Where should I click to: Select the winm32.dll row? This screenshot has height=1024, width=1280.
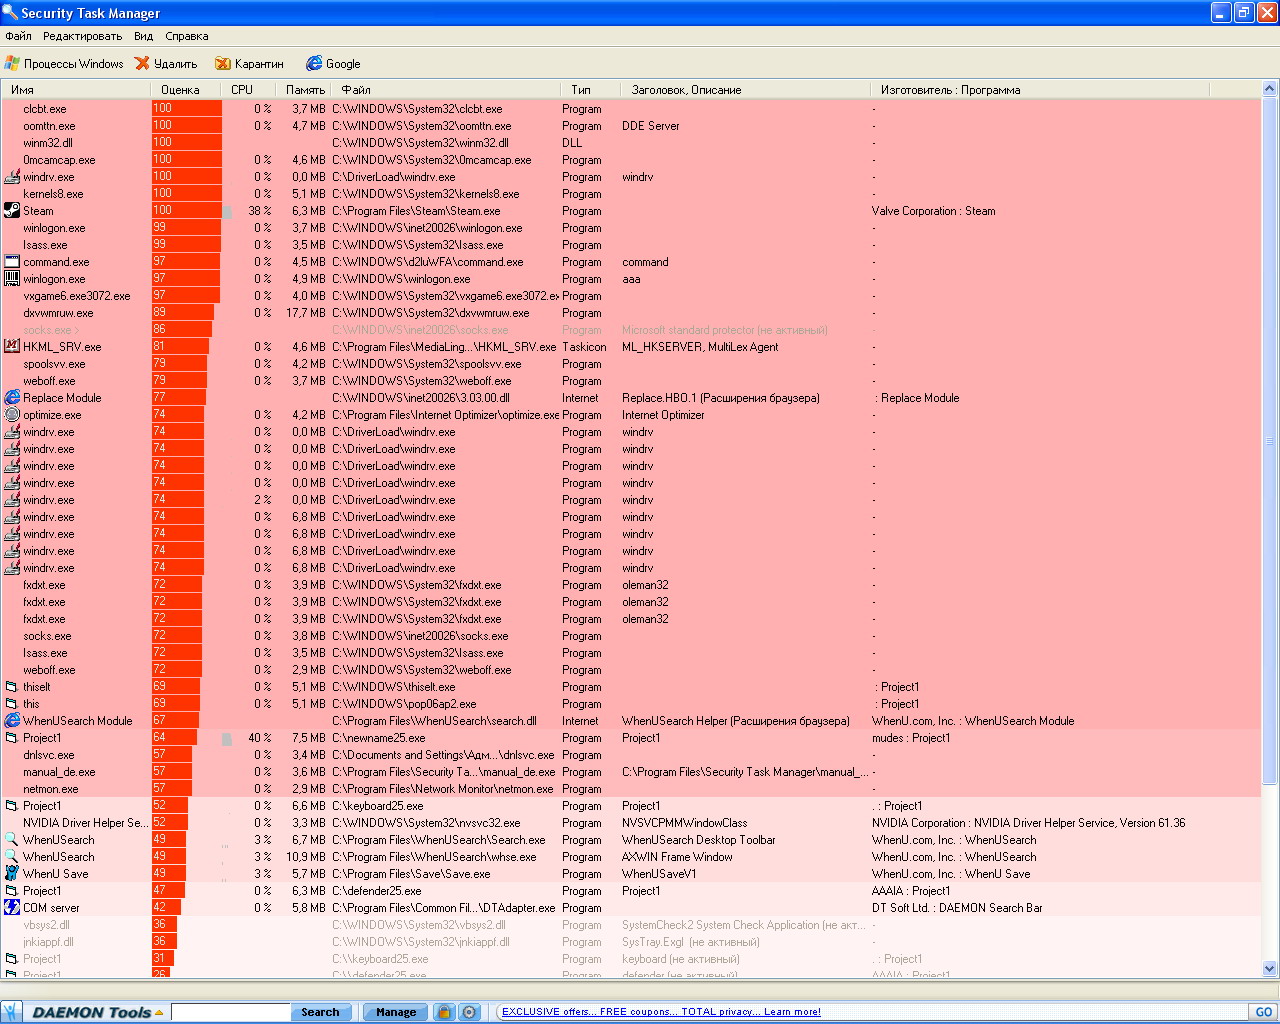tap(631, 143)
